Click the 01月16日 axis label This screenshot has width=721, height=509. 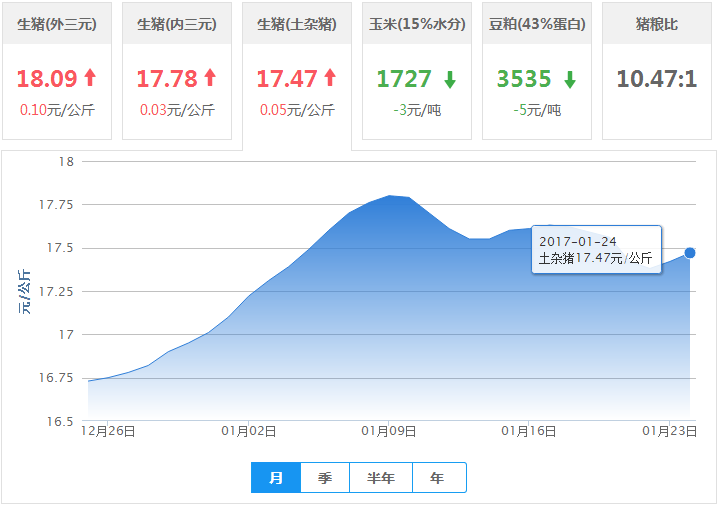click(x=529, y=431)
